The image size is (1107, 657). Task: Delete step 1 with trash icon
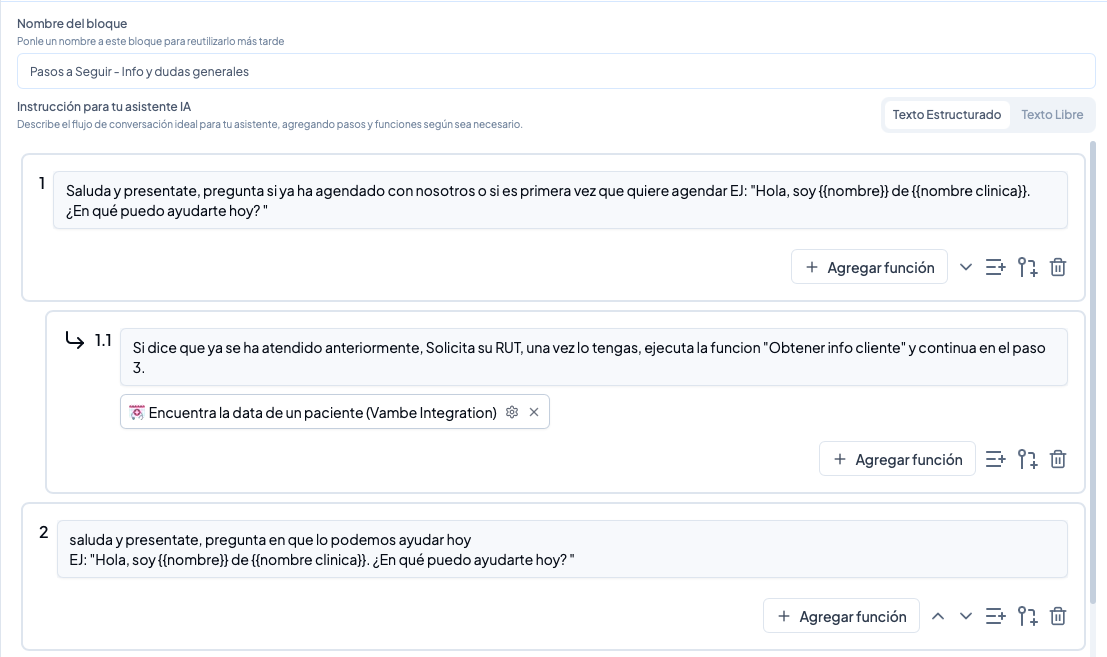tap(1058, 267)
